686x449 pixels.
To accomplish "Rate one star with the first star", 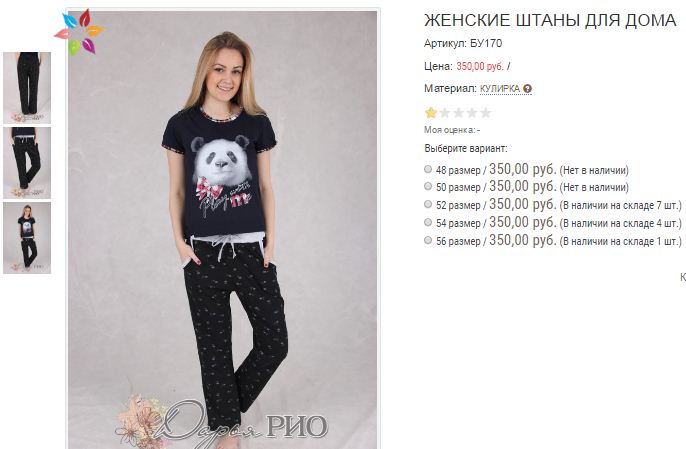I will coord(431,113).
